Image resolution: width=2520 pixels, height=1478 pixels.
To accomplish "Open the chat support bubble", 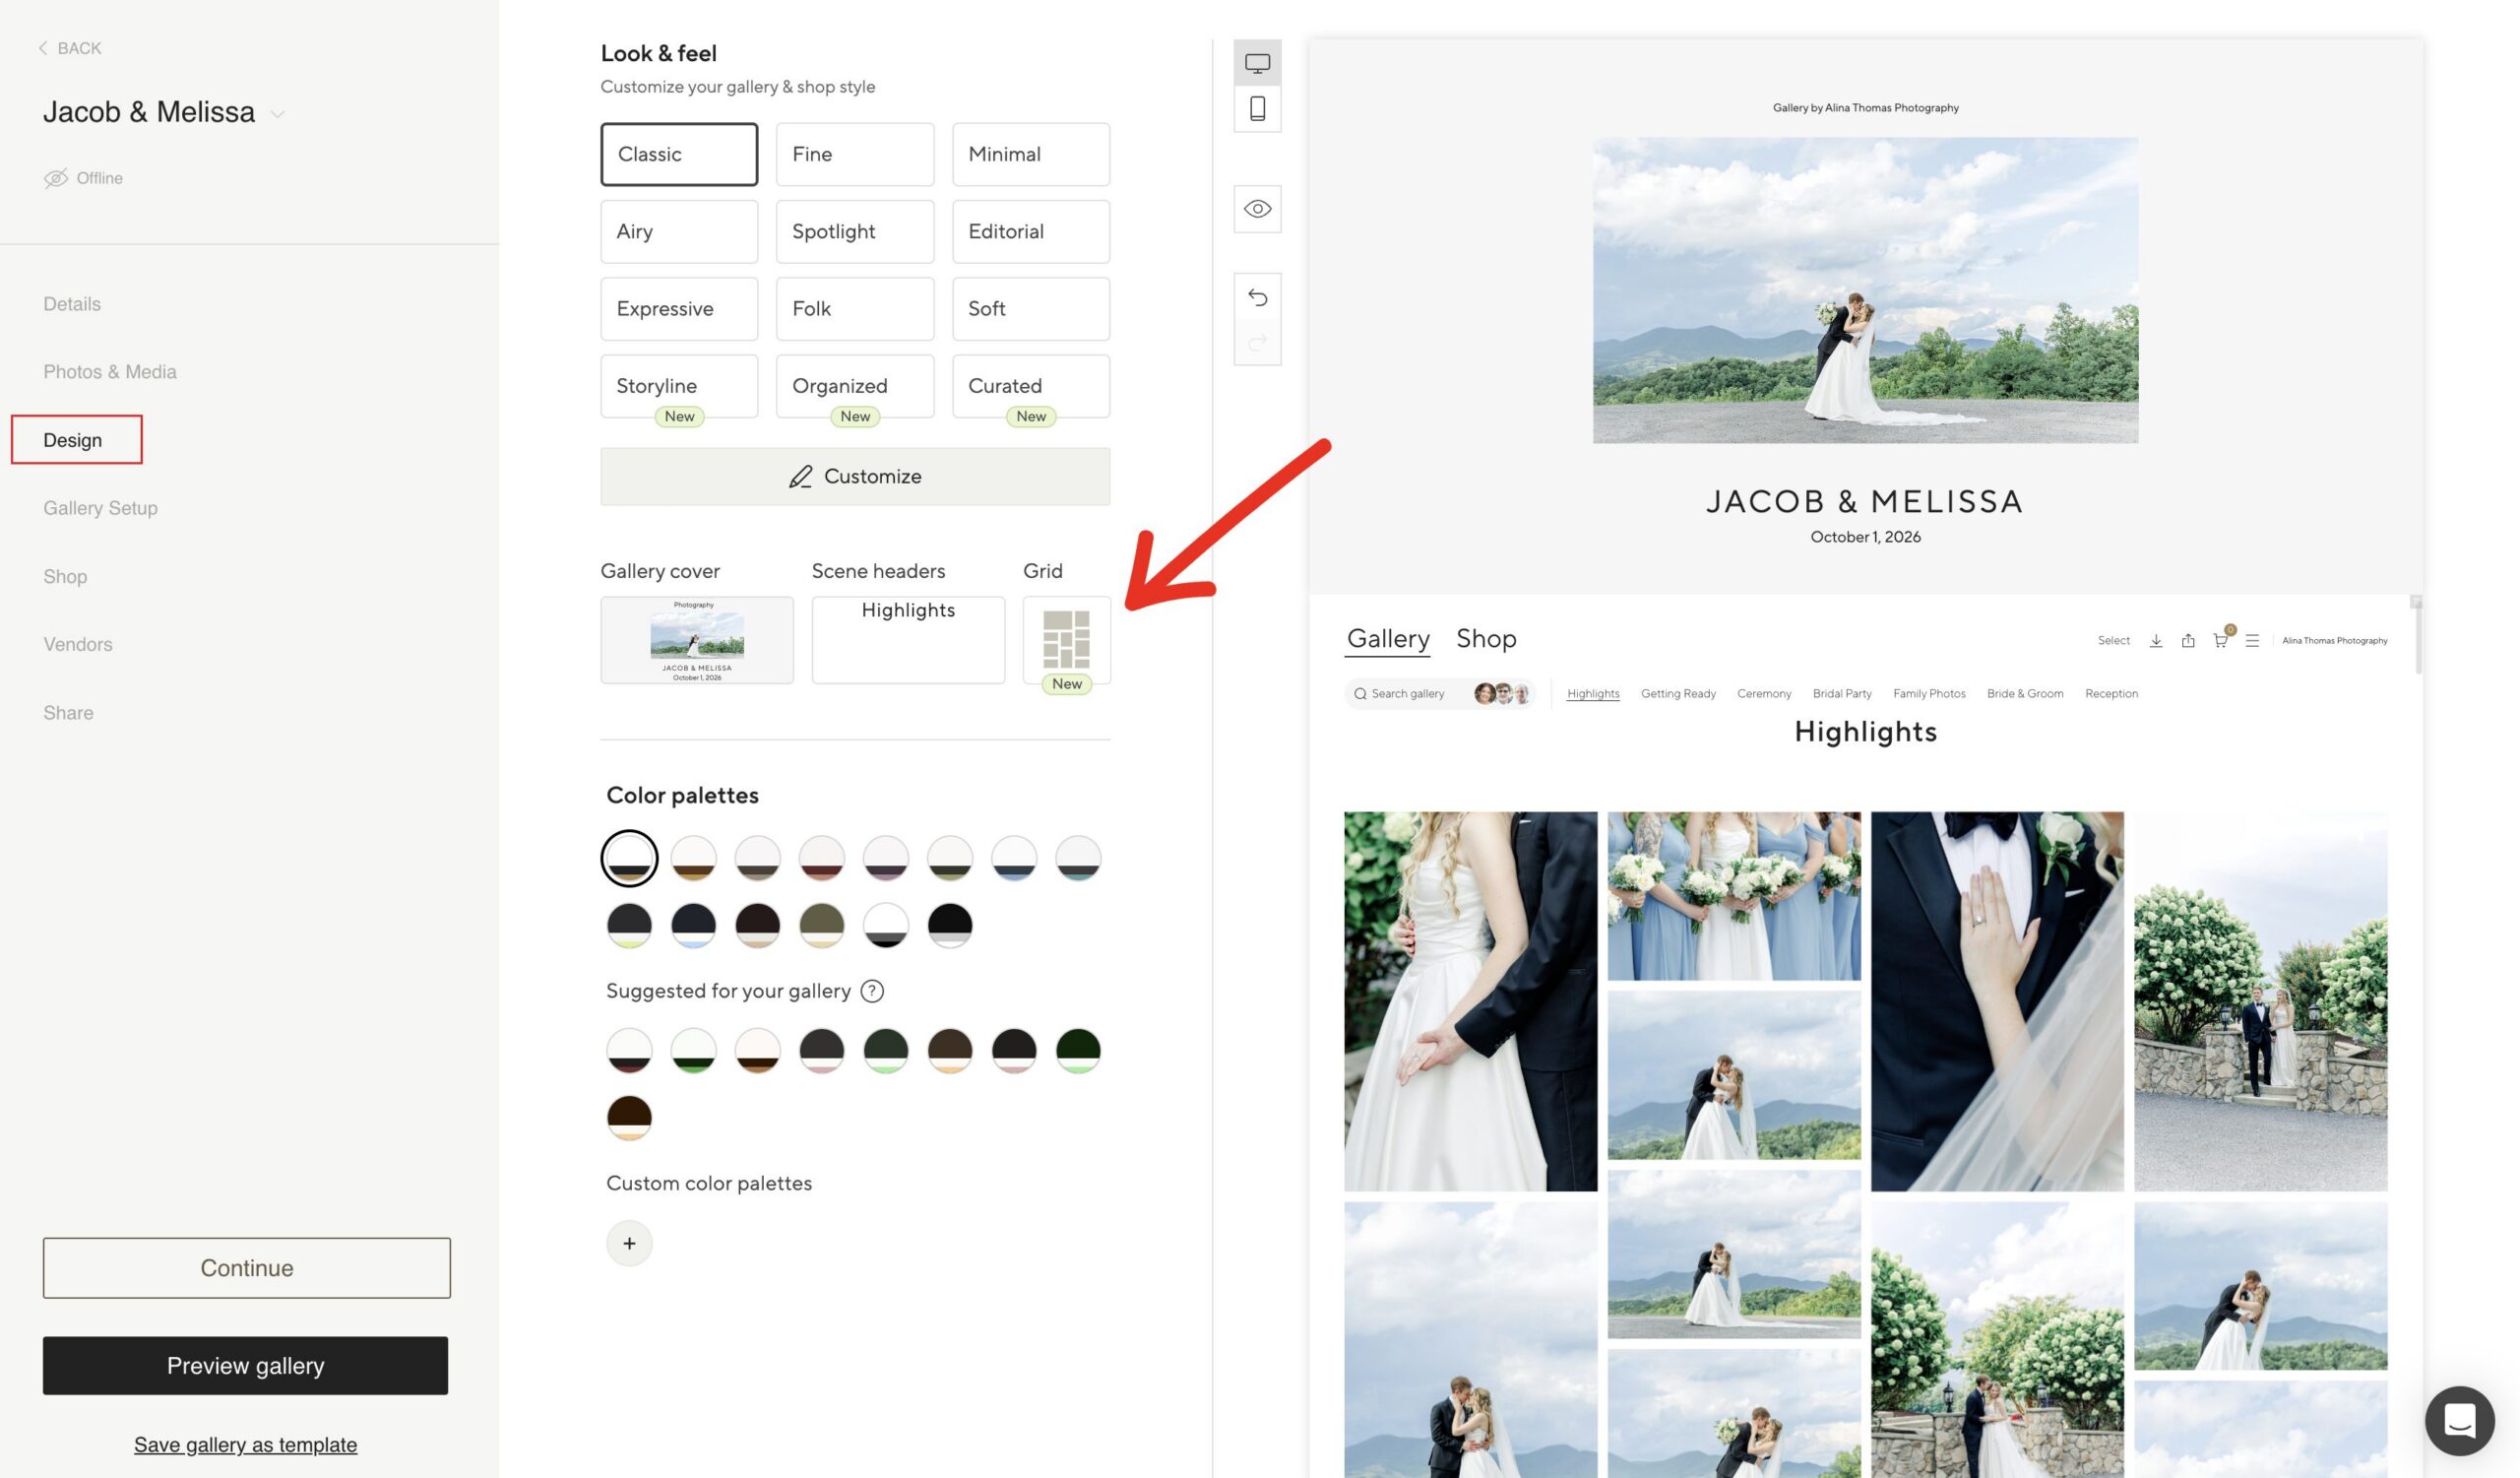I will click(2459, 1420).
